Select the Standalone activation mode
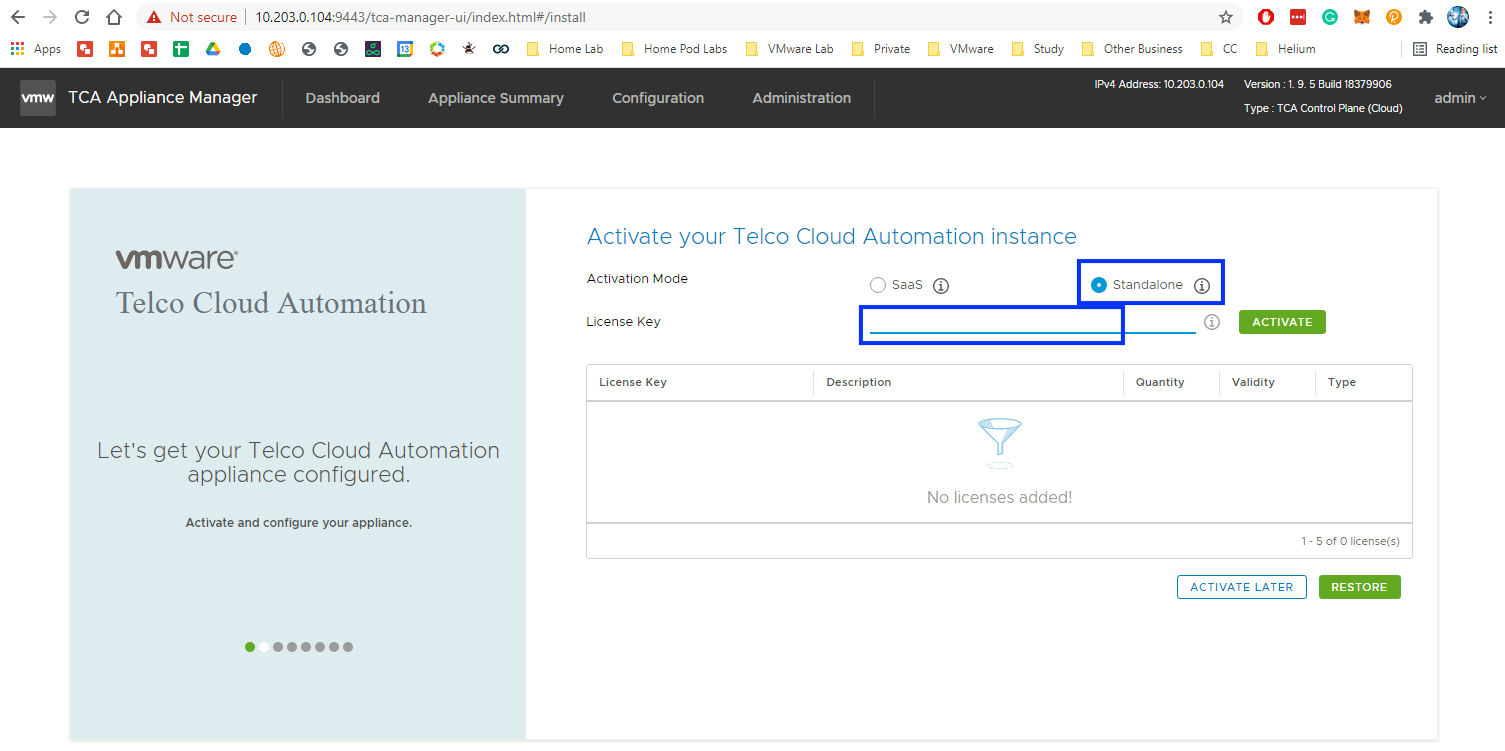The image size is (1505, 751). click(1099, 285)
